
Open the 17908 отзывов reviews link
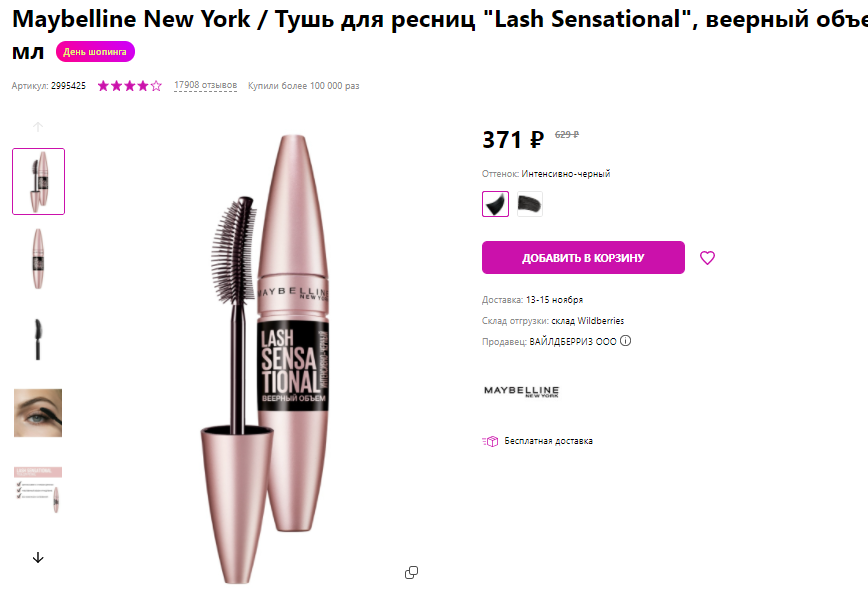(205, 86)
